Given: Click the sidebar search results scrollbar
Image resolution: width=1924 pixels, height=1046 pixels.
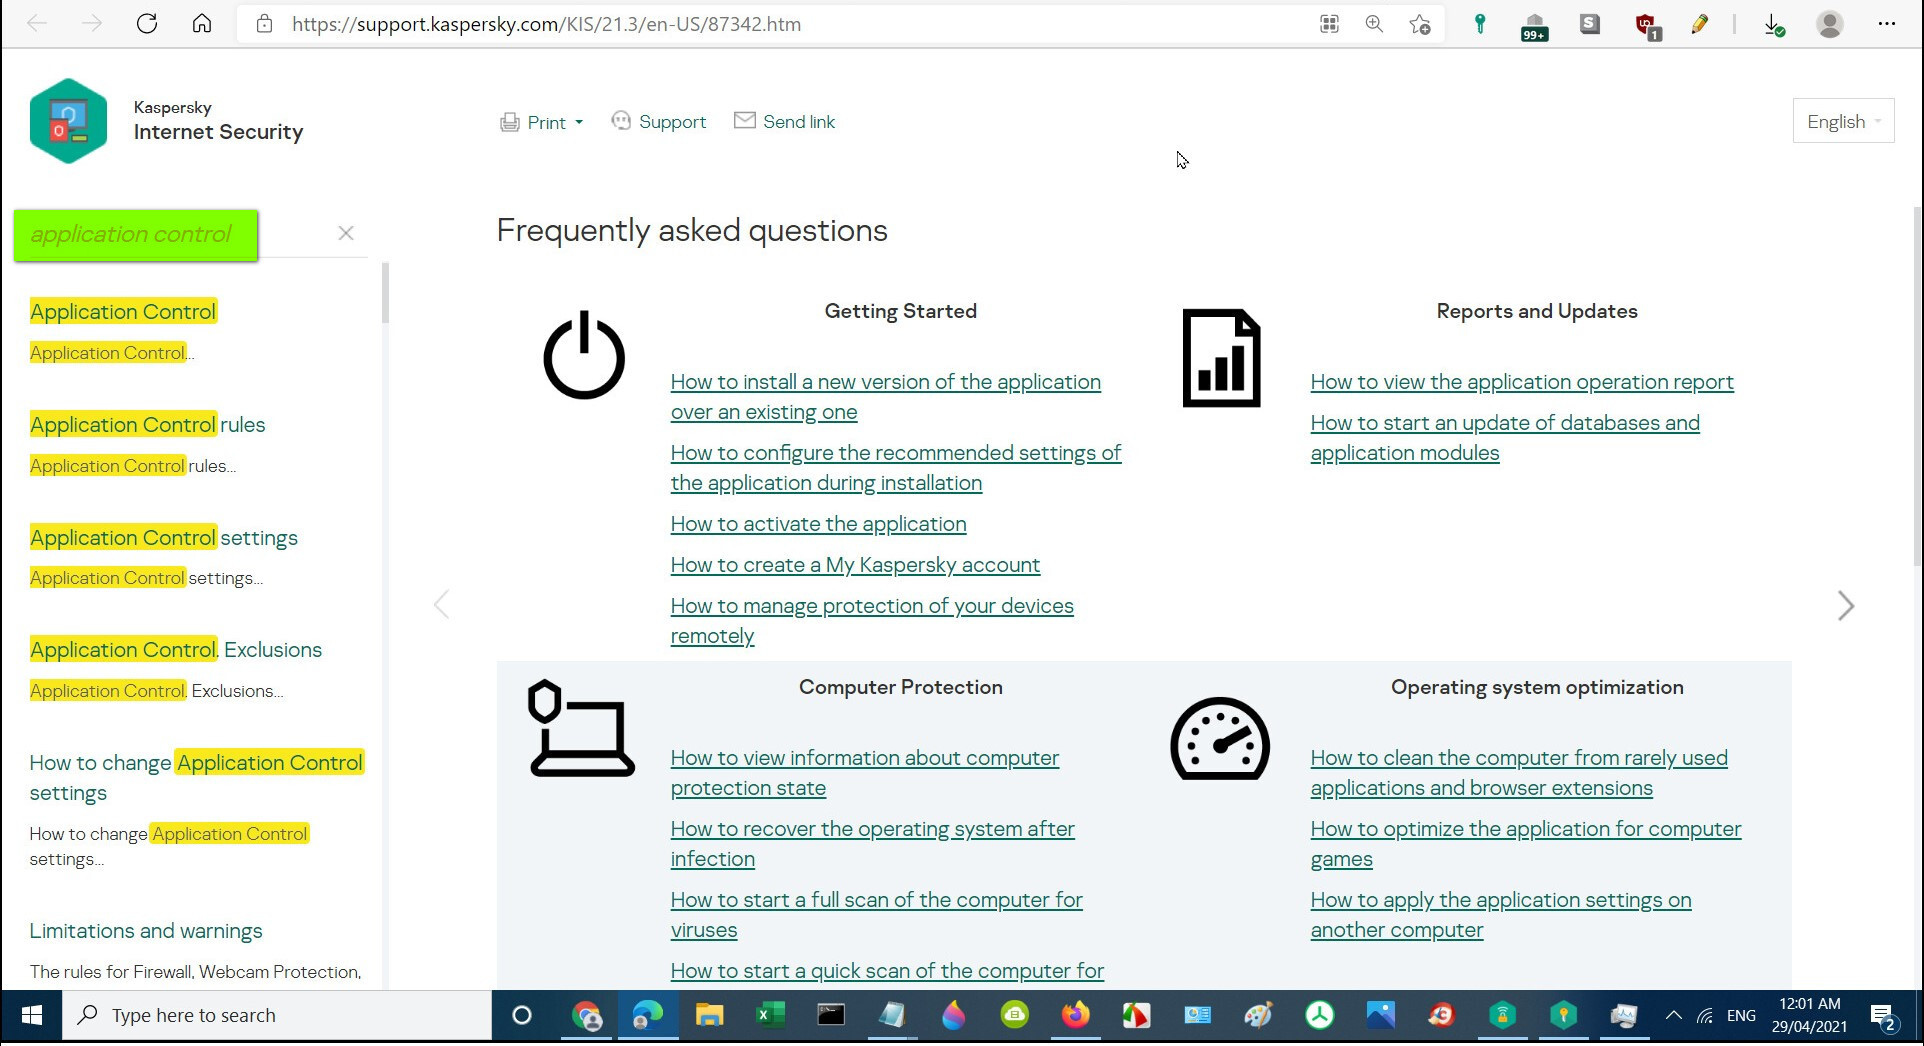Looking at the screenshot, I should [x=385, y=292].
